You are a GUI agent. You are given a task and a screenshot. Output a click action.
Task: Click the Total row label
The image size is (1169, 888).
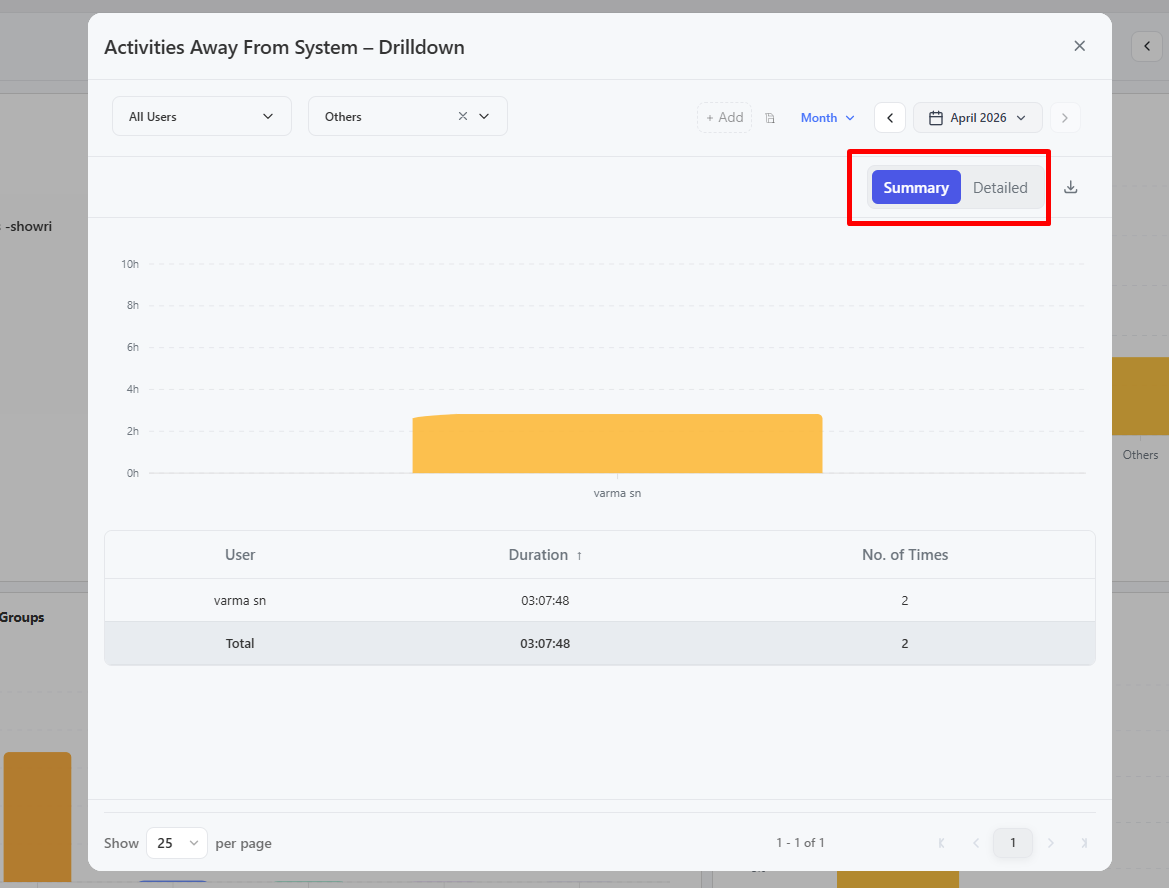tap(240, 643)
